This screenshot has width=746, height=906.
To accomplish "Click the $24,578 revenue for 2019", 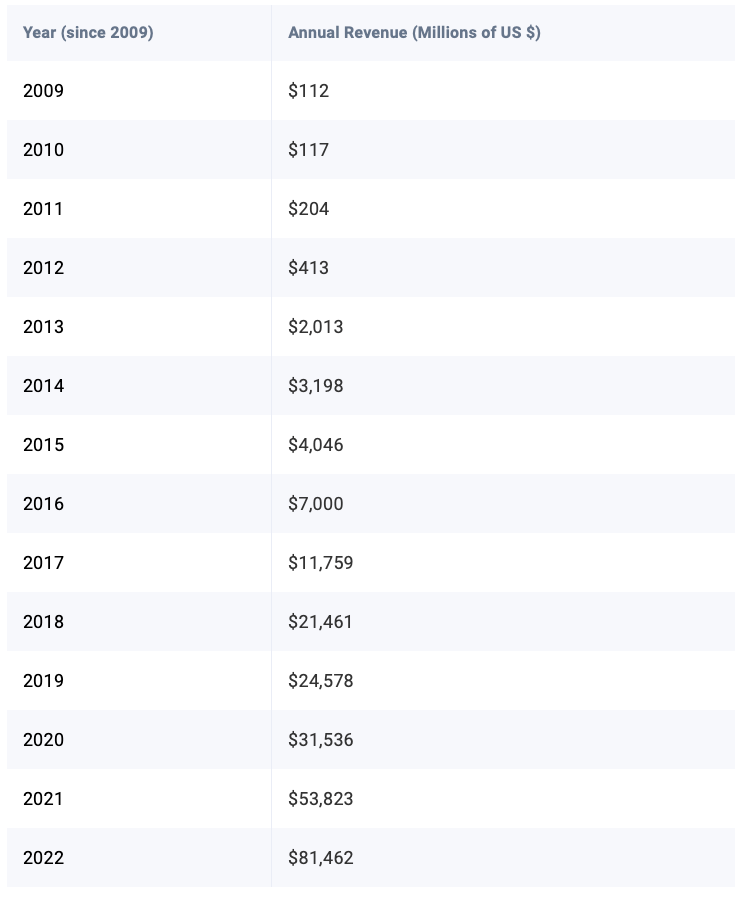I will (321, 680).
